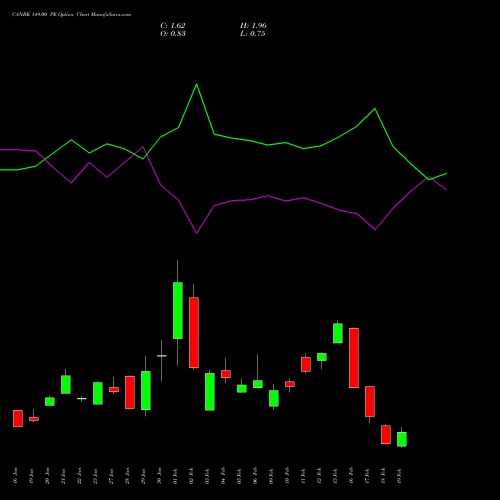This screenshot has width=500, height=500.
Task: Click the last green candle for 19 Feb
Action: (402, 439)
